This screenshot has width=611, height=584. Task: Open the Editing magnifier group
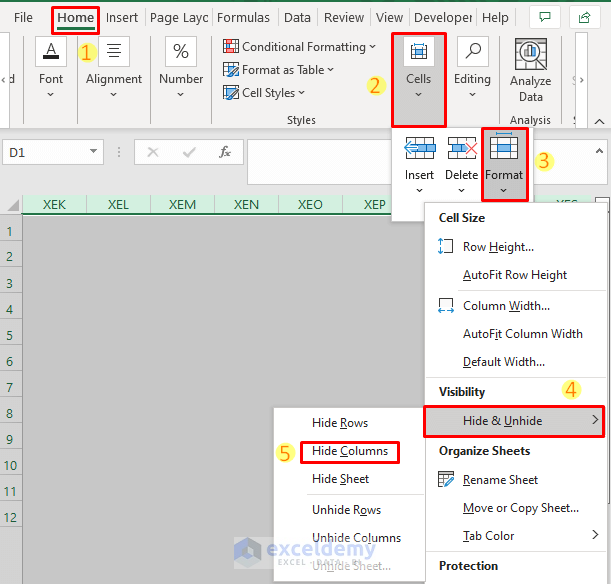(x=473, y=51)
